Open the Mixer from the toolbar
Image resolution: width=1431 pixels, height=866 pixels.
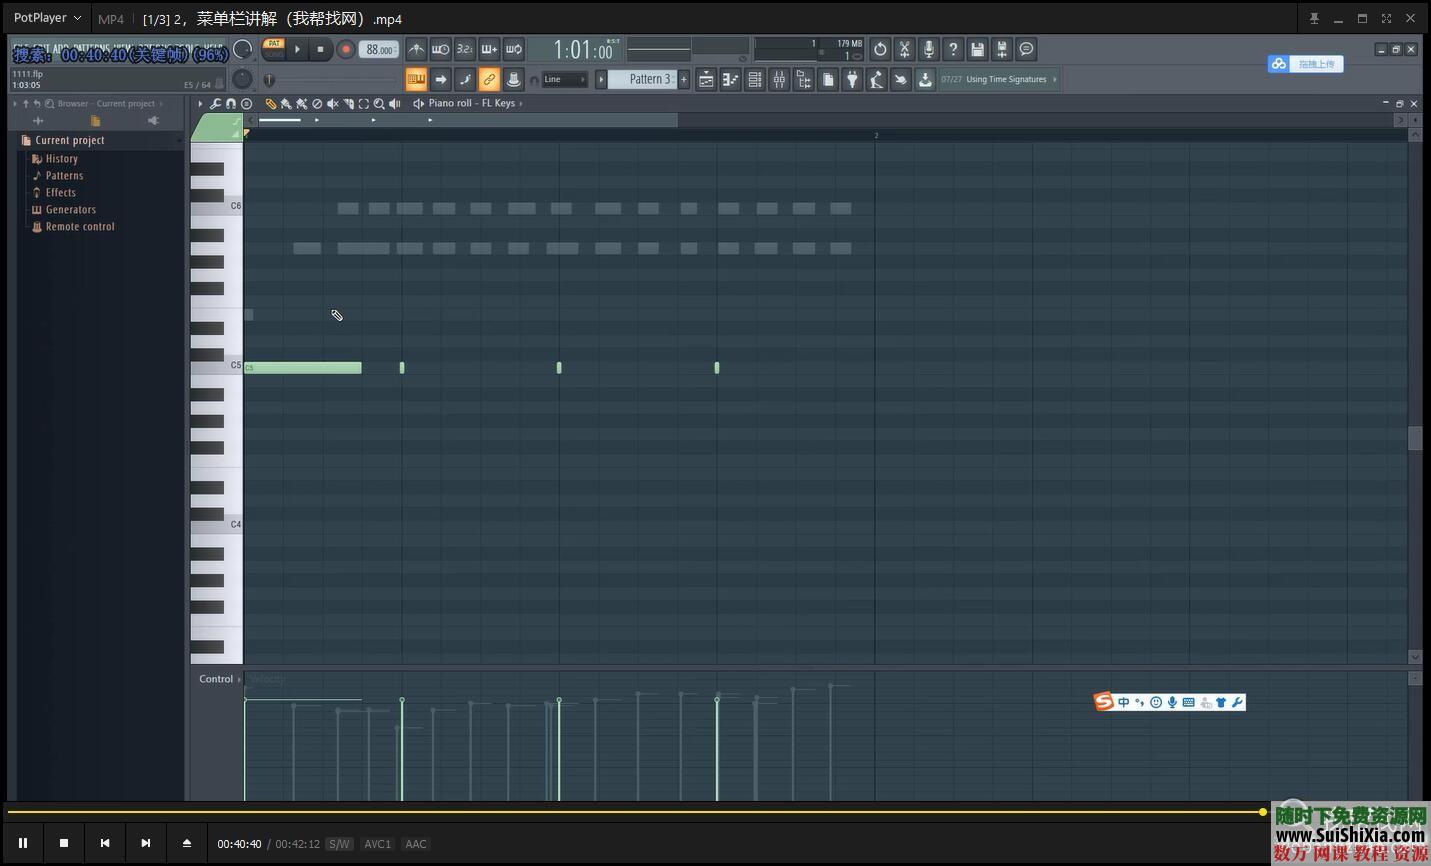(x=779, y=79)
